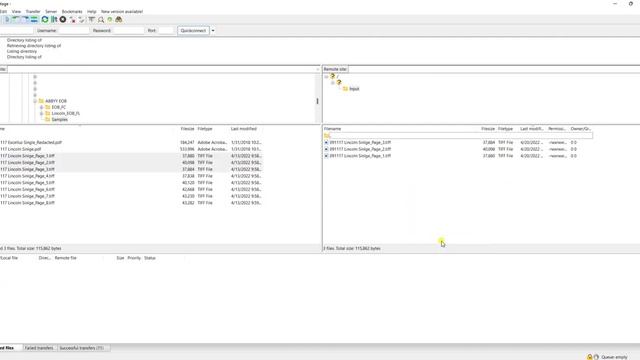Click queue indicator icon beside Queue empty
The width and height of the screenshot is (640, 360).
click(596, 357)
